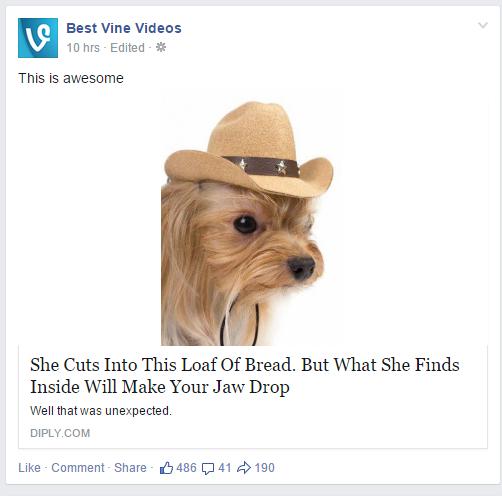Follow the DIPLY.COM source link
This screenshot has height=496, width=502.
point(60,433)
